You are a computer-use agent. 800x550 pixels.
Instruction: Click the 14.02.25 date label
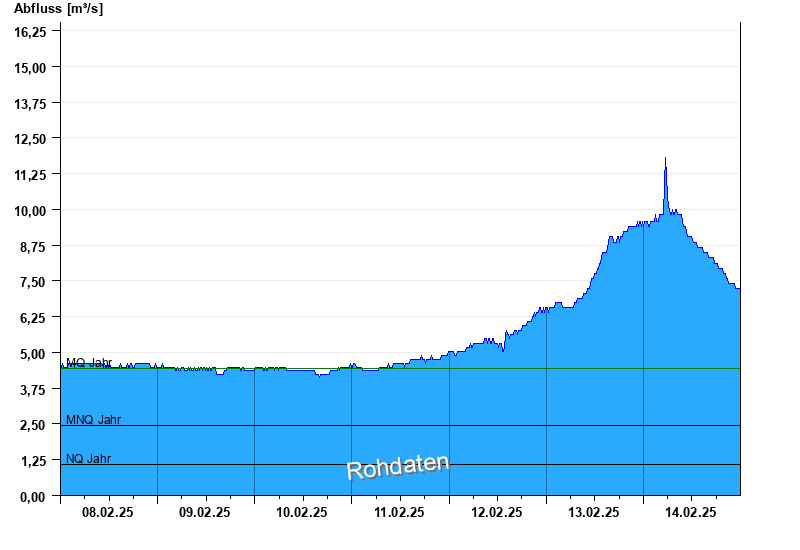click(691, 512)
